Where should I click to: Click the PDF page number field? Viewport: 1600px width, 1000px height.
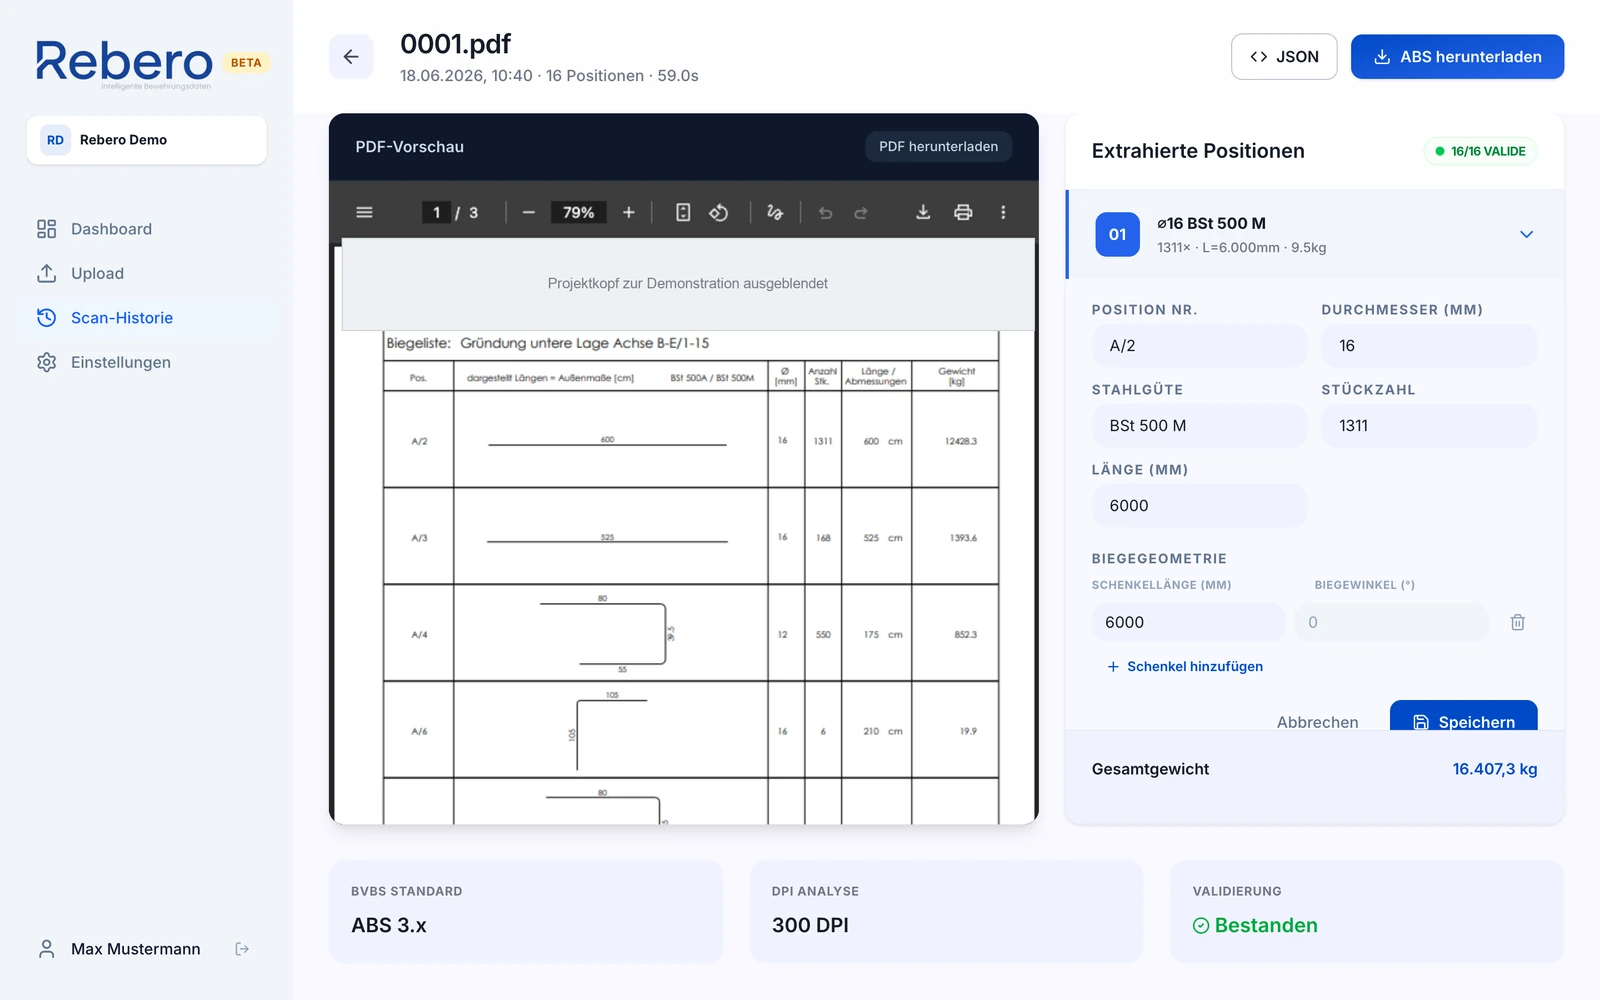tap(436, 212)
